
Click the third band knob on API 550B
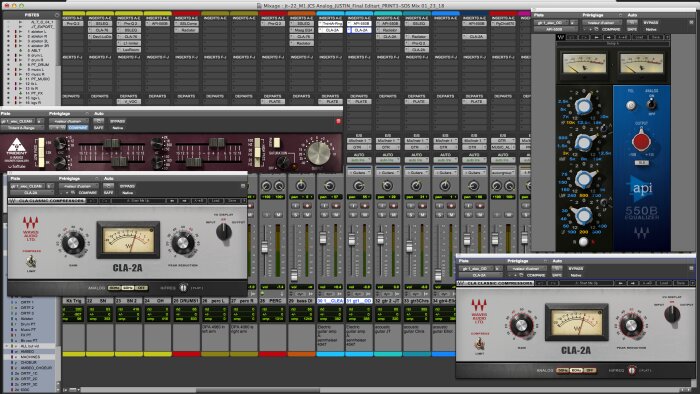[583, 179]
